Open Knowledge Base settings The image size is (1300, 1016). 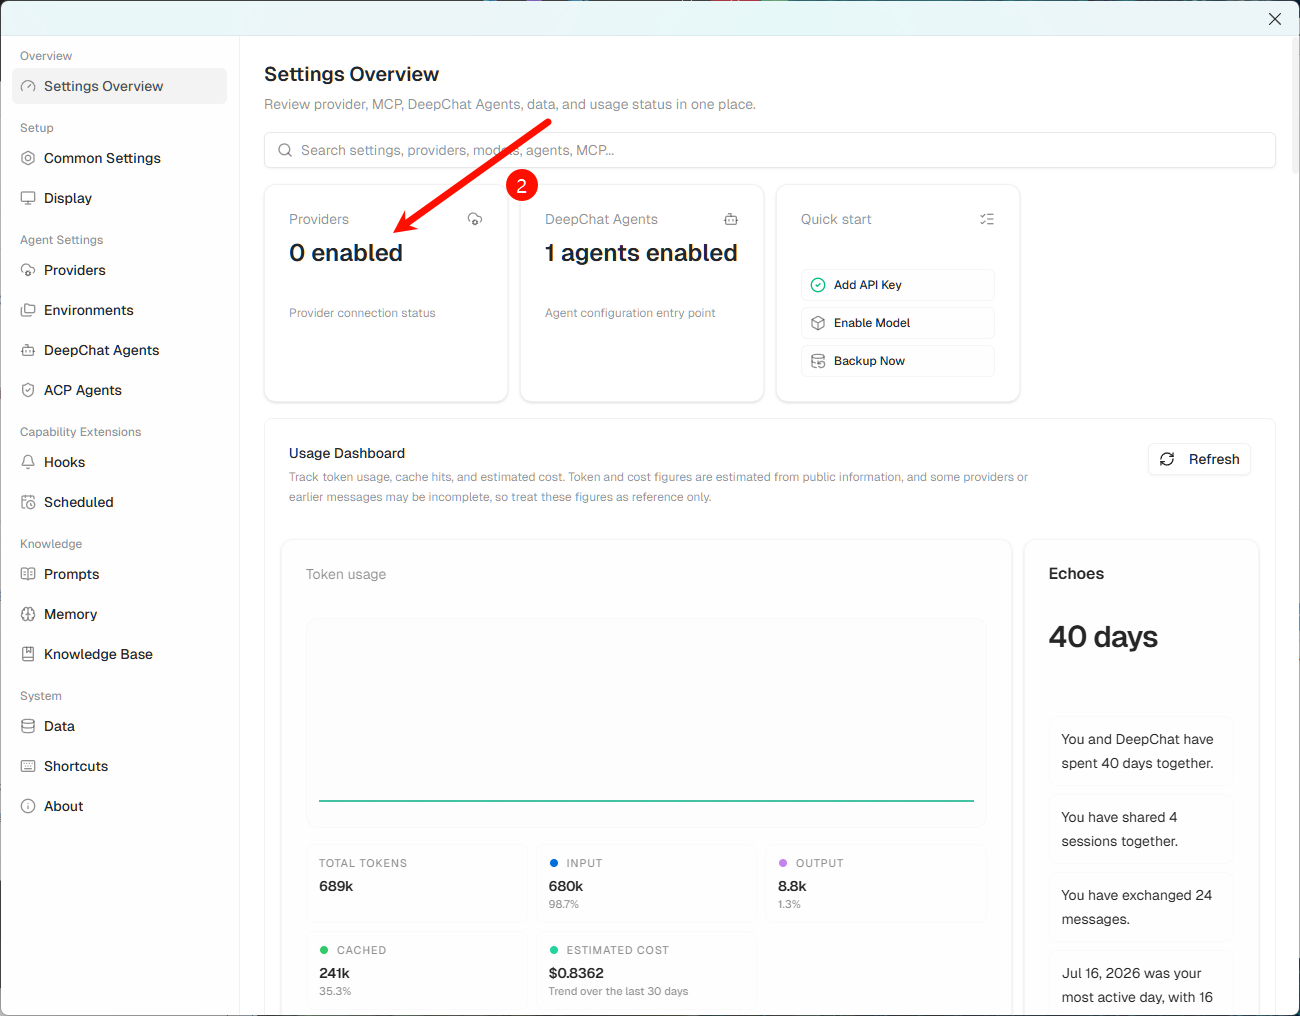tap(119, 654)
